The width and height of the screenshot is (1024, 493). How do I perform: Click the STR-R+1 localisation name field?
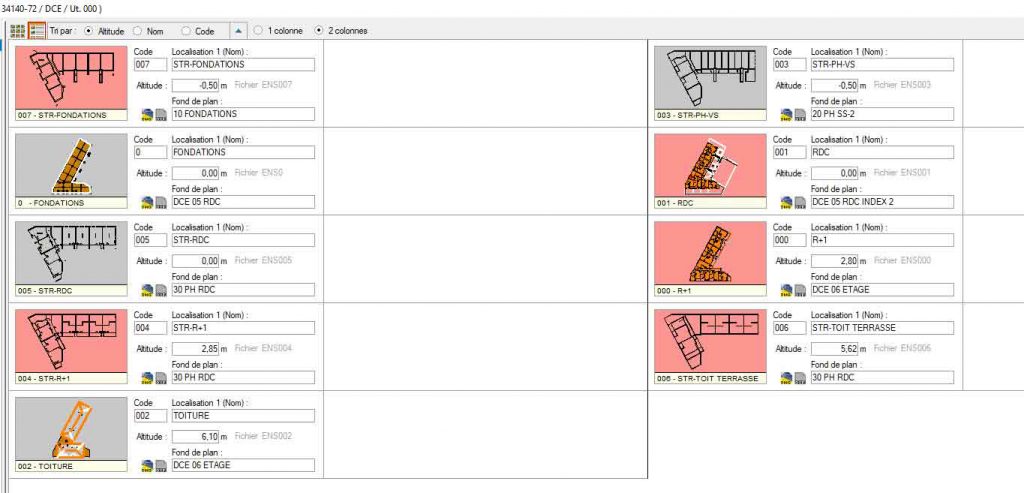(x=243, y=327)
